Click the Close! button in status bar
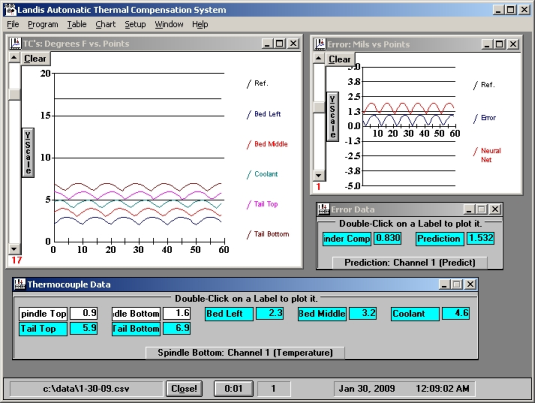 [x=184, y=388]
